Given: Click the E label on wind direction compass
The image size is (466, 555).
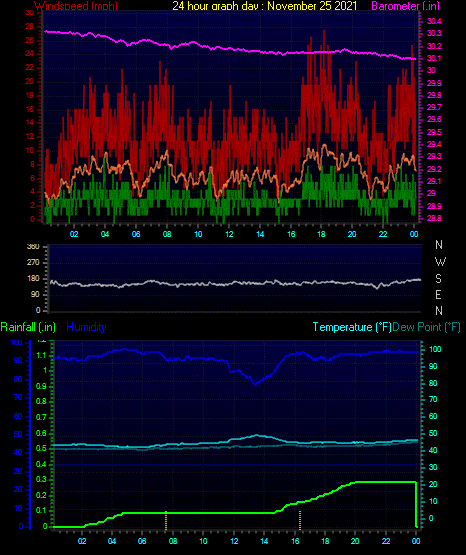Looking at the screenshot, I should point(438,294).
